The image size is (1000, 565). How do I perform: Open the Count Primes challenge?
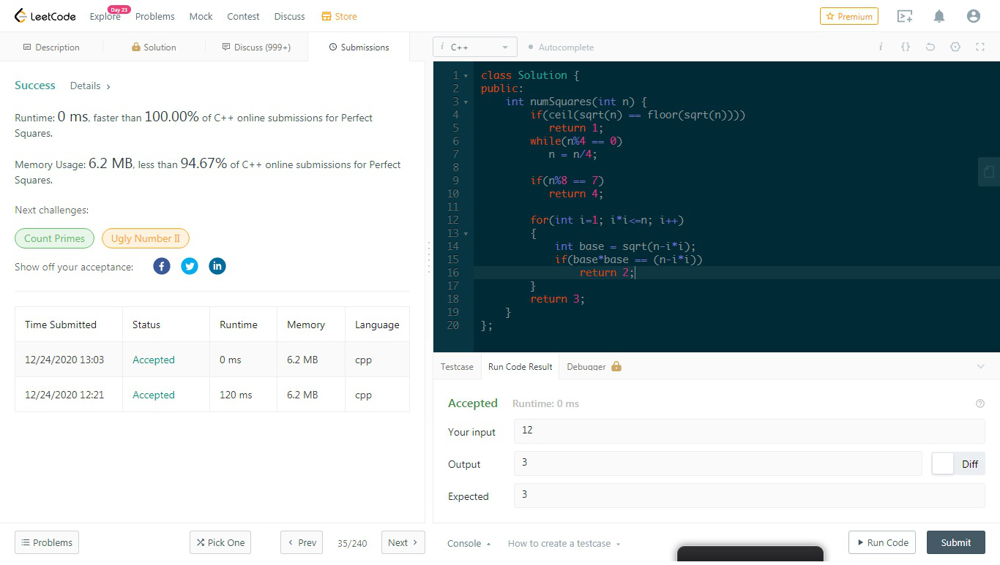coord(54,238)
